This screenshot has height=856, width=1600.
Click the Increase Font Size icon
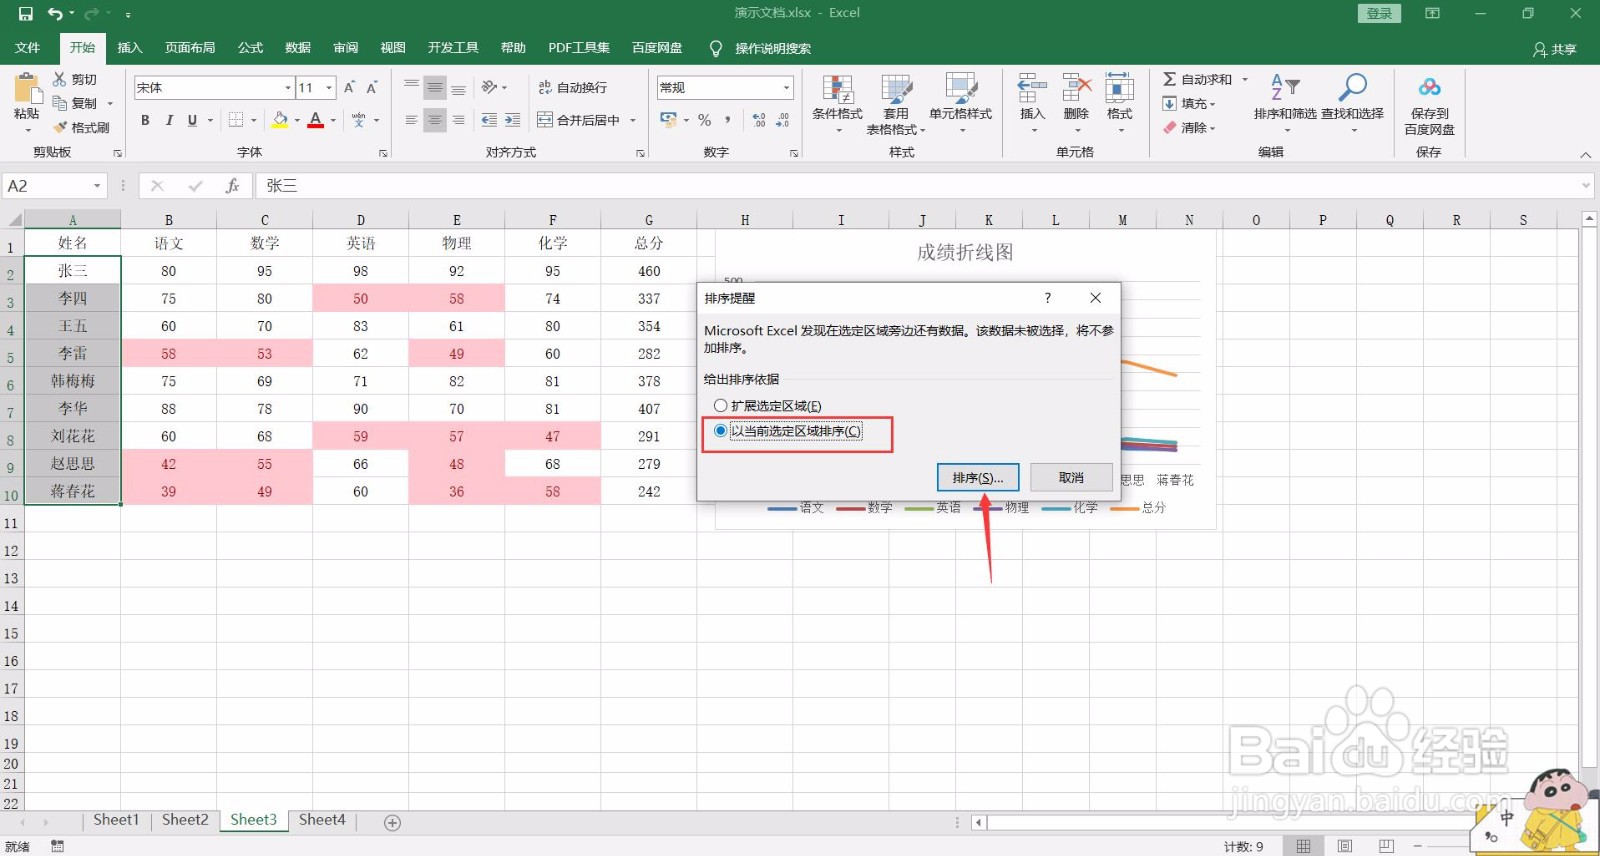349,88
